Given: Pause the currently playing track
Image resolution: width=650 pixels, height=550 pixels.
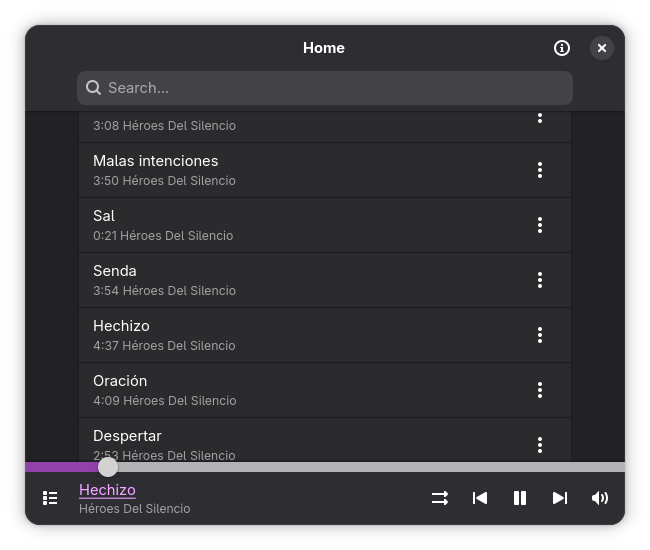Looking at the screenshot, I should pos(520,498).
